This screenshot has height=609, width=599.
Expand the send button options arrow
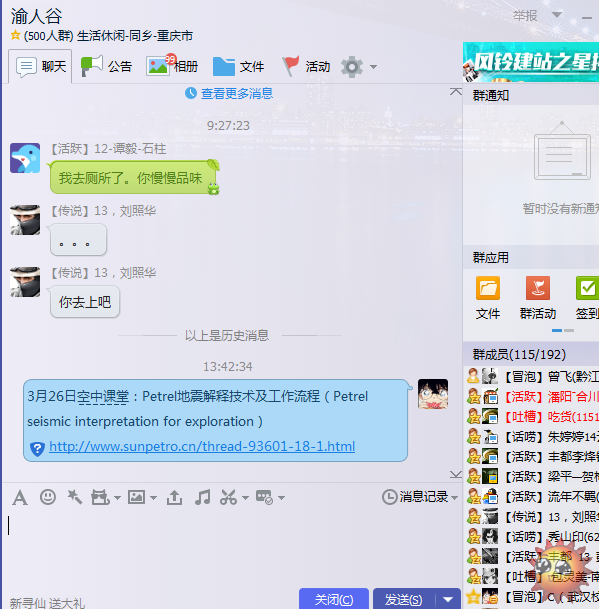[x=448, y=599]
